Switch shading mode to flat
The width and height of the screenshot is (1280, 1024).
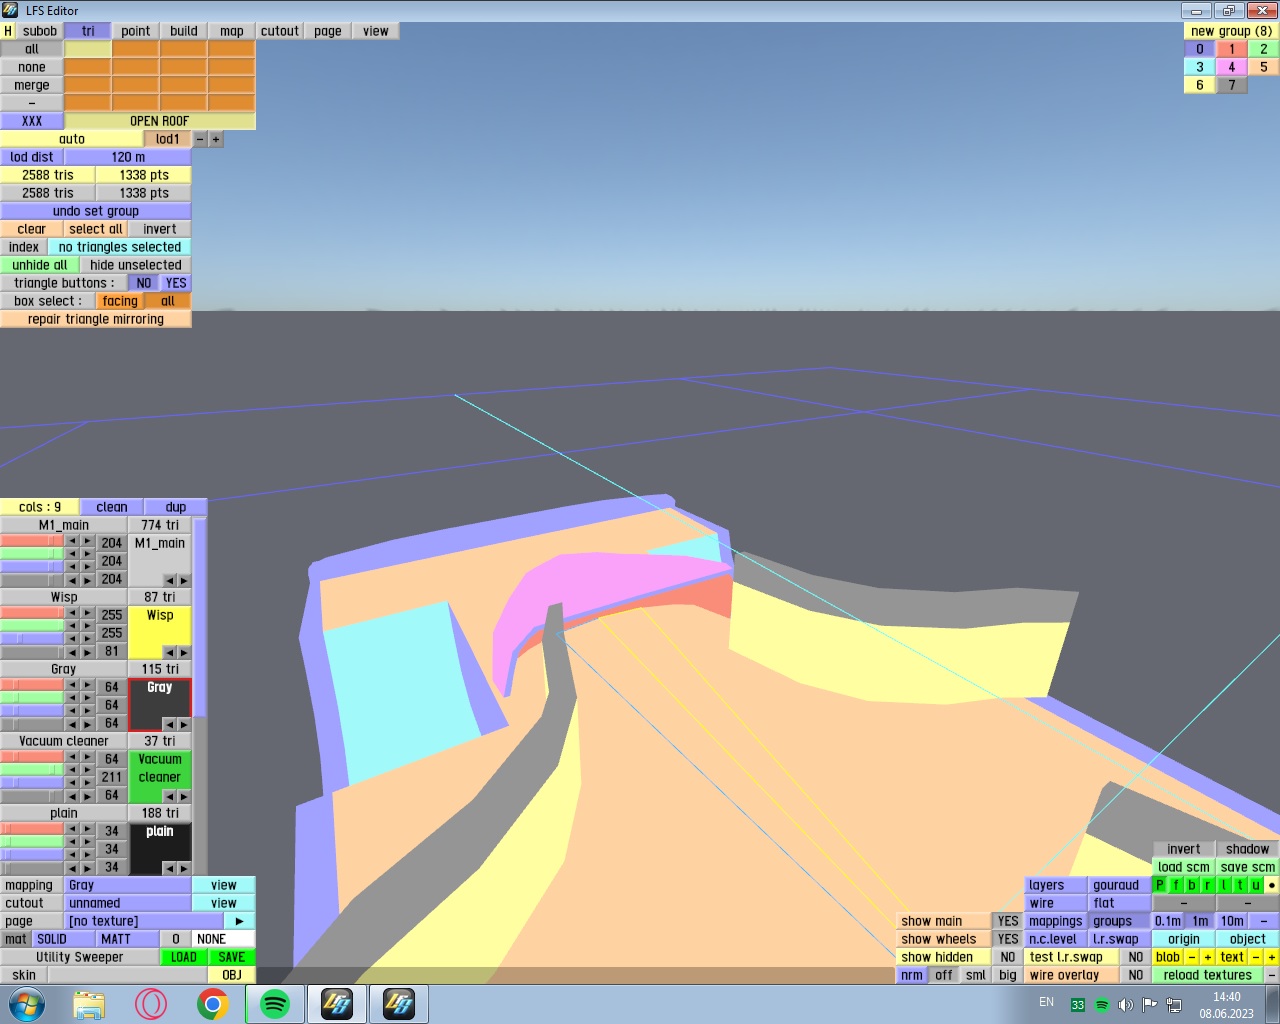pyautogui.click(x=1104, y=903)
